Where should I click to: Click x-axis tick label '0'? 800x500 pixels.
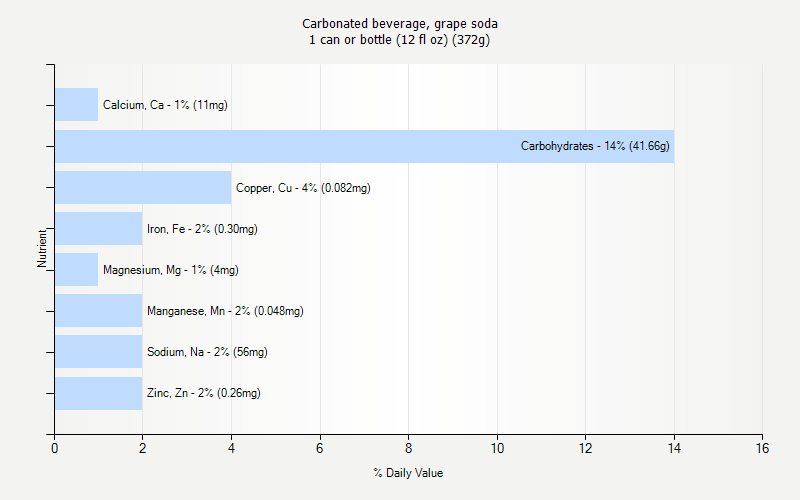click(x=55, y=448)
